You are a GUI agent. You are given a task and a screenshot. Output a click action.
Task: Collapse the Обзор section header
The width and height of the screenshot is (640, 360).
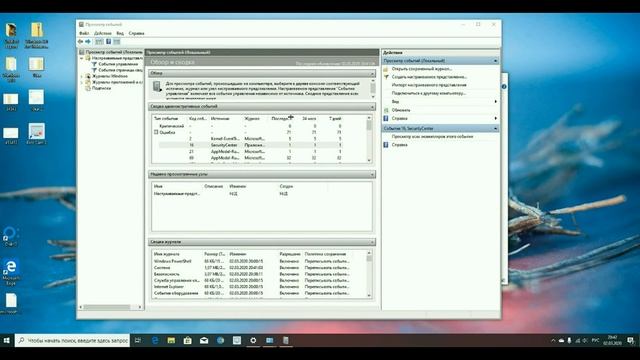tap(372, 73)
